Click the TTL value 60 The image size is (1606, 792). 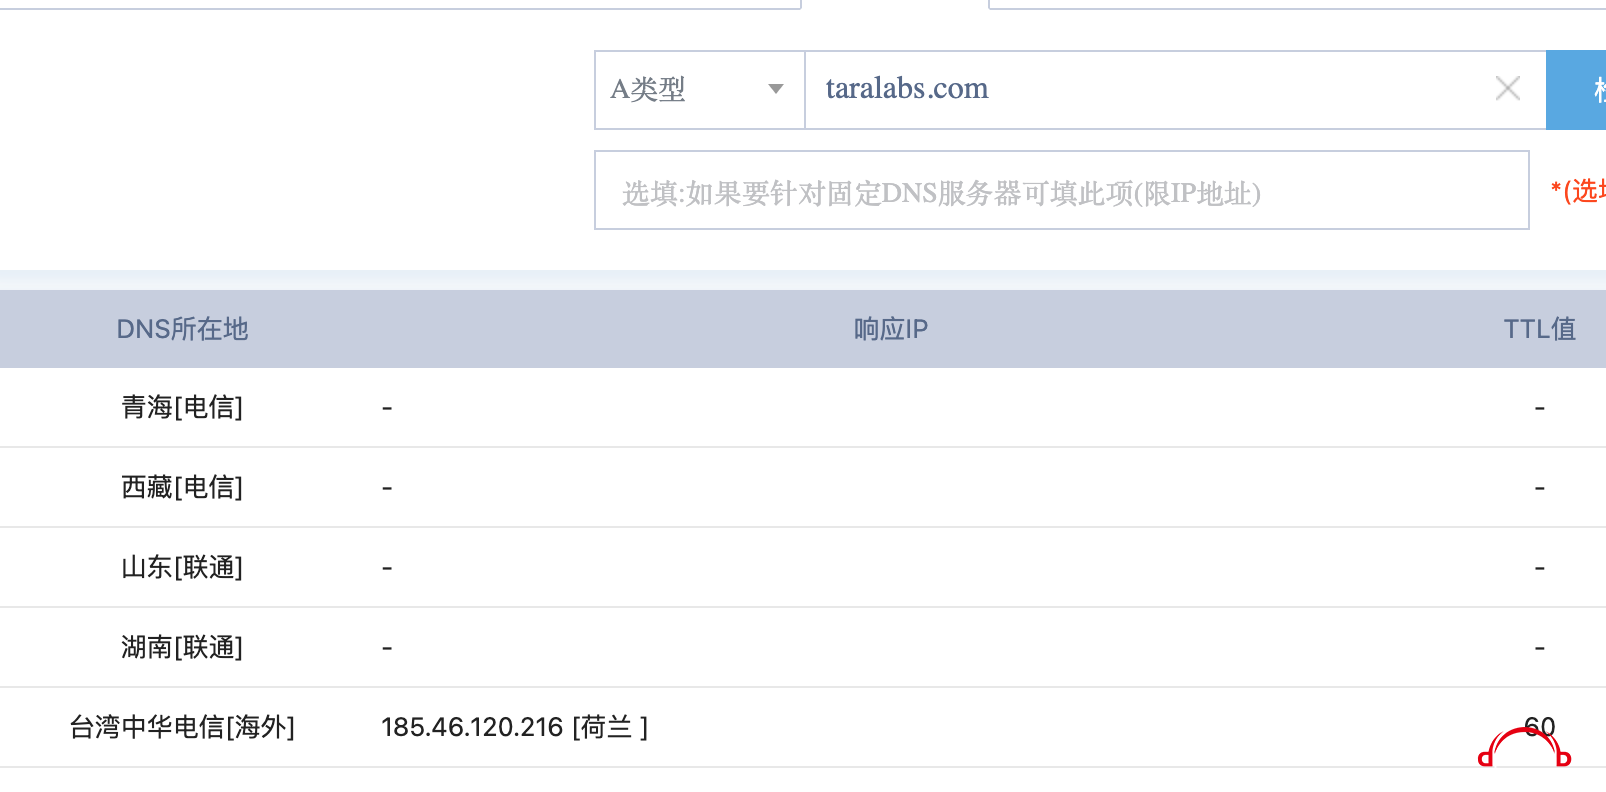(x=1540, y=727)
